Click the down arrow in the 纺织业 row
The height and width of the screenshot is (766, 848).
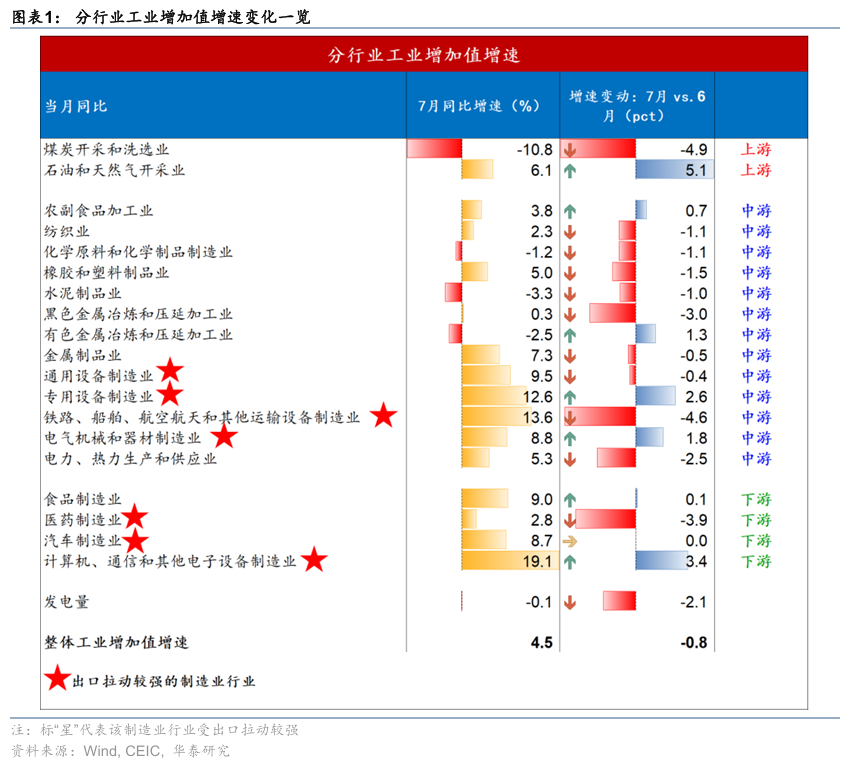[x=569, y=232]
